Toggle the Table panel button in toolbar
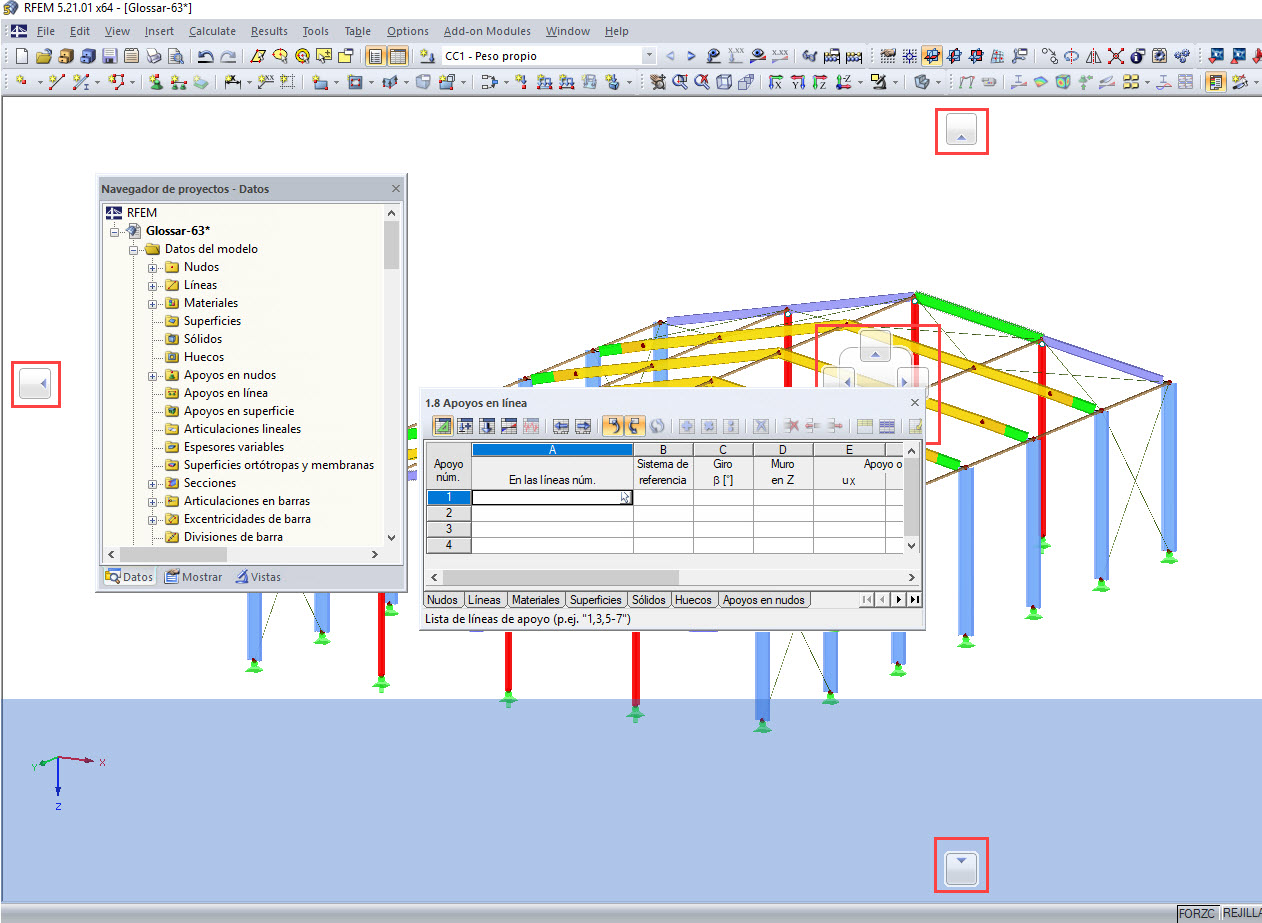Viewport: 1262px width, 923px height. 398,56
